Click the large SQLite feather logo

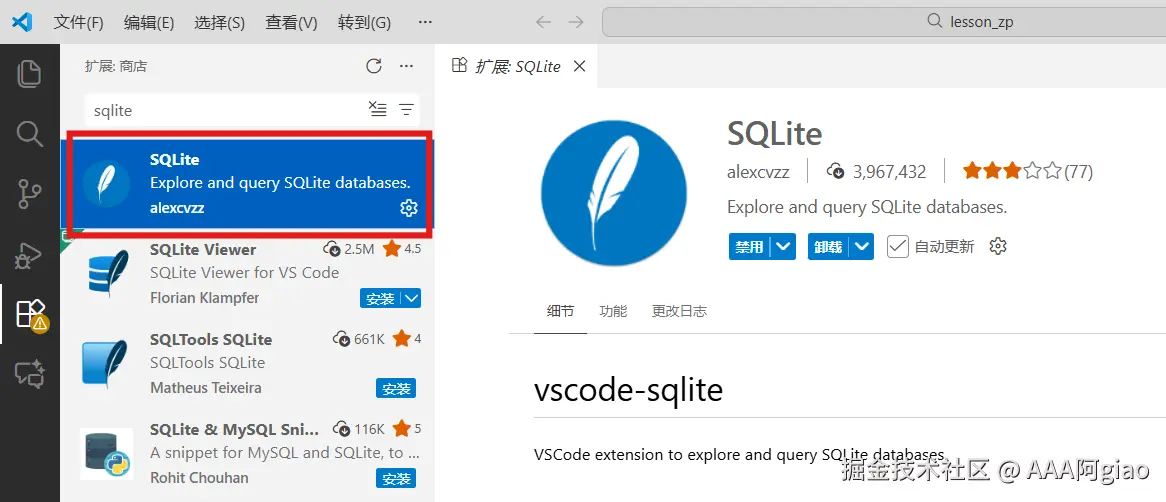click(x=614, y=193)
